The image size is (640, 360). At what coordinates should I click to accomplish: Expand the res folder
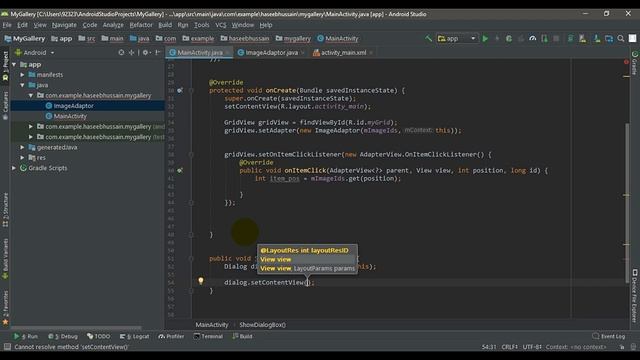(x=22, y=158)
